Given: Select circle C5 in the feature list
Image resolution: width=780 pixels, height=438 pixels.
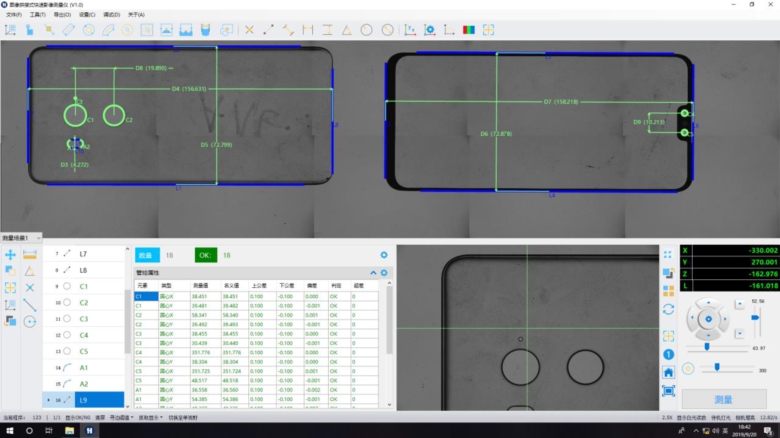Looking at the screenshot, I should tap(84, 351).
